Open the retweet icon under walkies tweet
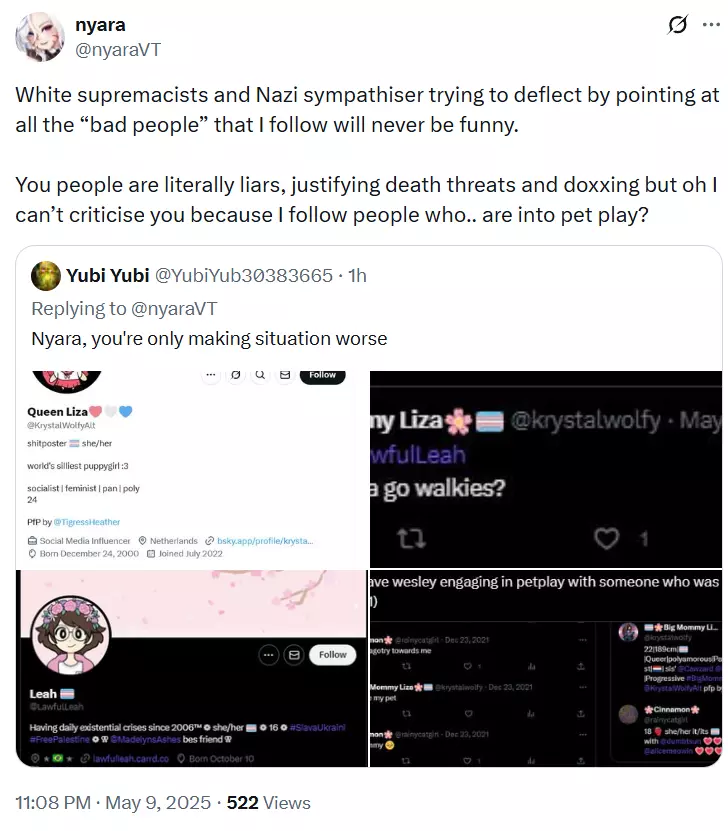This screenshot has height=831, width=728. click(x=411, y=539)
